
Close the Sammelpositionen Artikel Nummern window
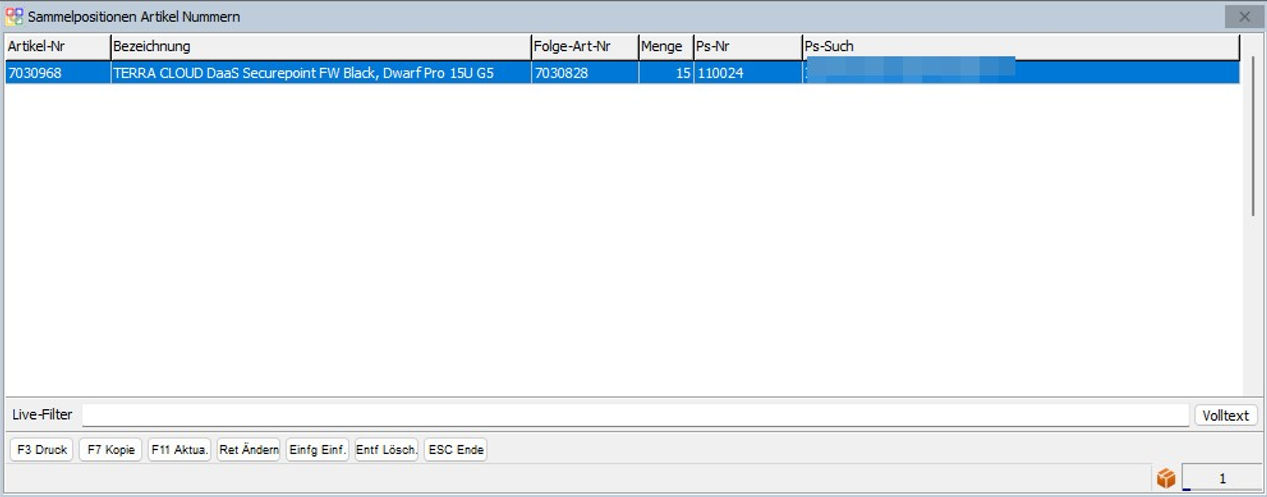(1244, 16)
